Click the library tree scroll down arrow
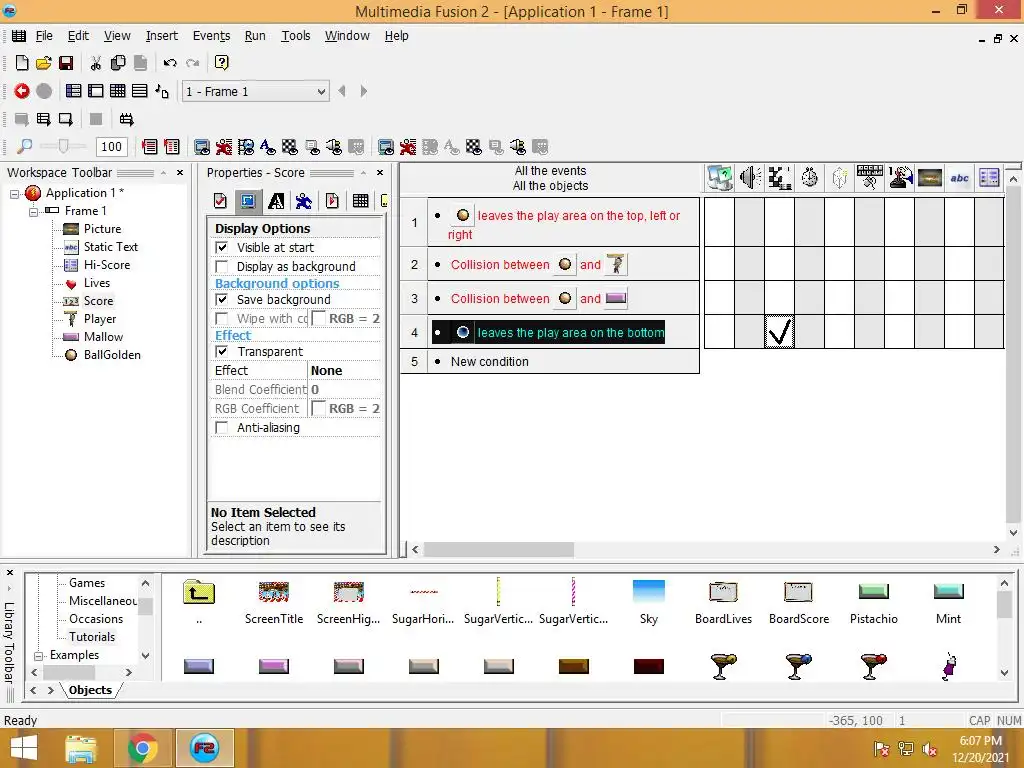This screenshot has width=1024, height=768. pos(146,655)
